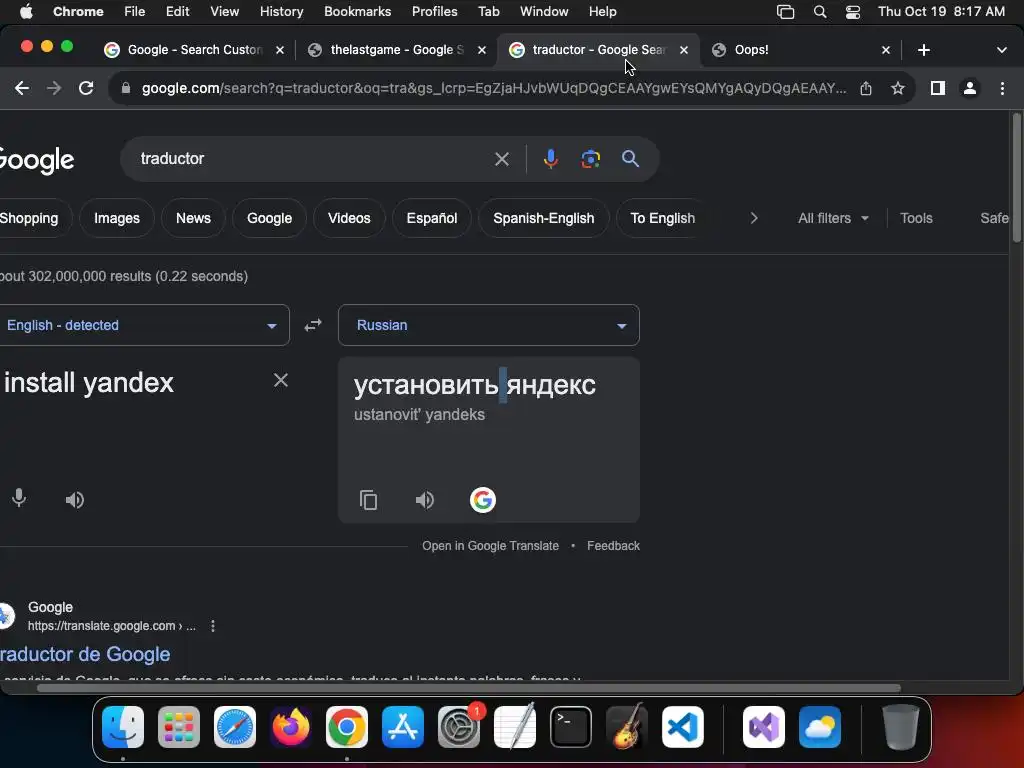Open the Tools option
Viewport: 1024px width, 768px height.
tap(916, 218)
